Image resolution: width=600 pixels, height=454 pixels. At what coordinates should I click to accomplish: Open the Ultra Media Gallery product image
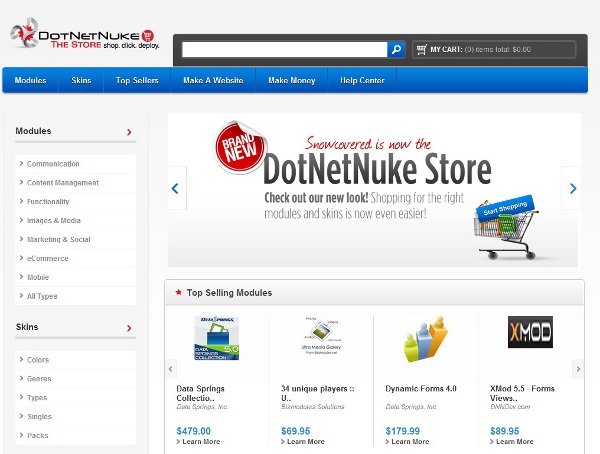pos(321,335)
